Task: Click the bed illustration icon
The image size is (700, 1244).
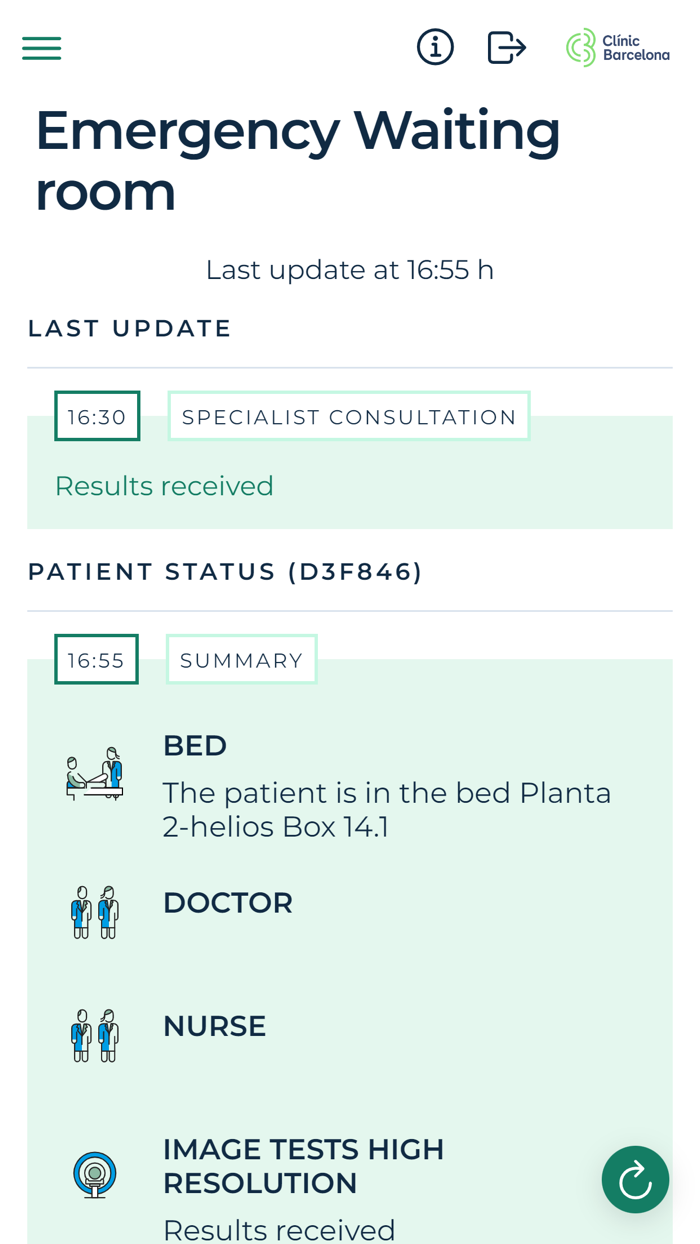Action: point(95,770)
